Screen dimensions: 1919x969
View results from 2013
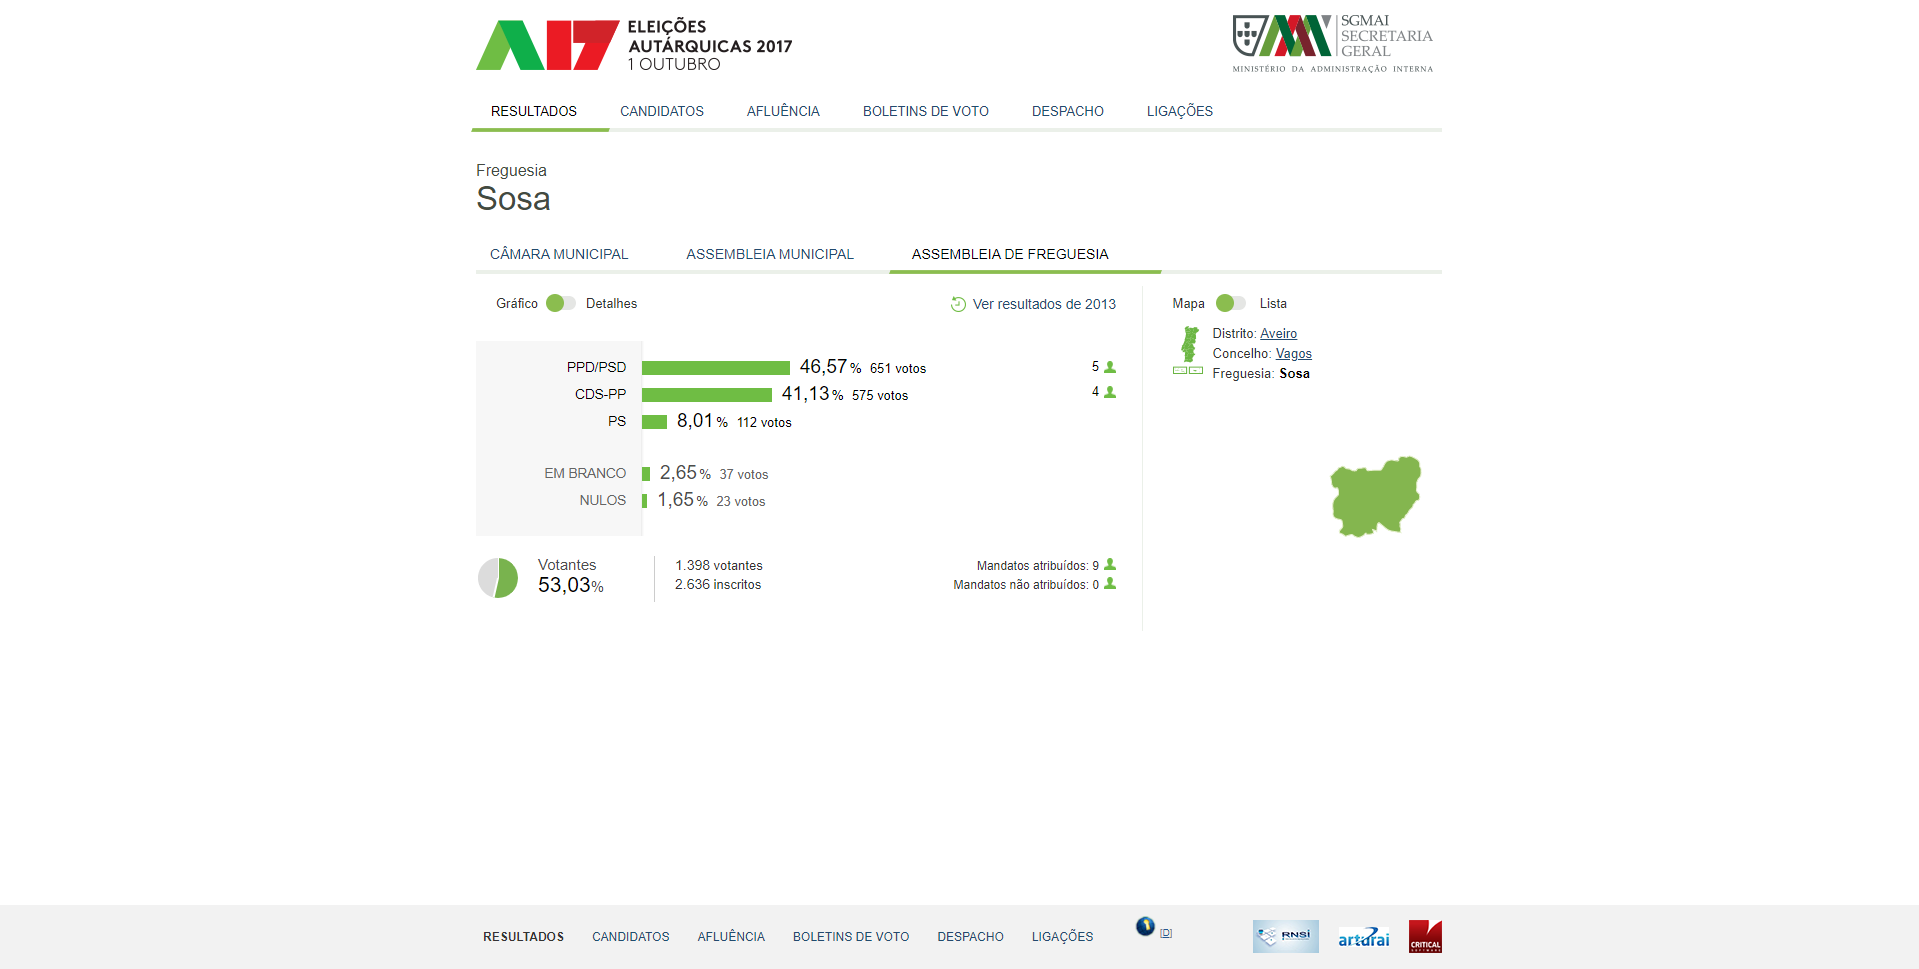coord(1043,304)
